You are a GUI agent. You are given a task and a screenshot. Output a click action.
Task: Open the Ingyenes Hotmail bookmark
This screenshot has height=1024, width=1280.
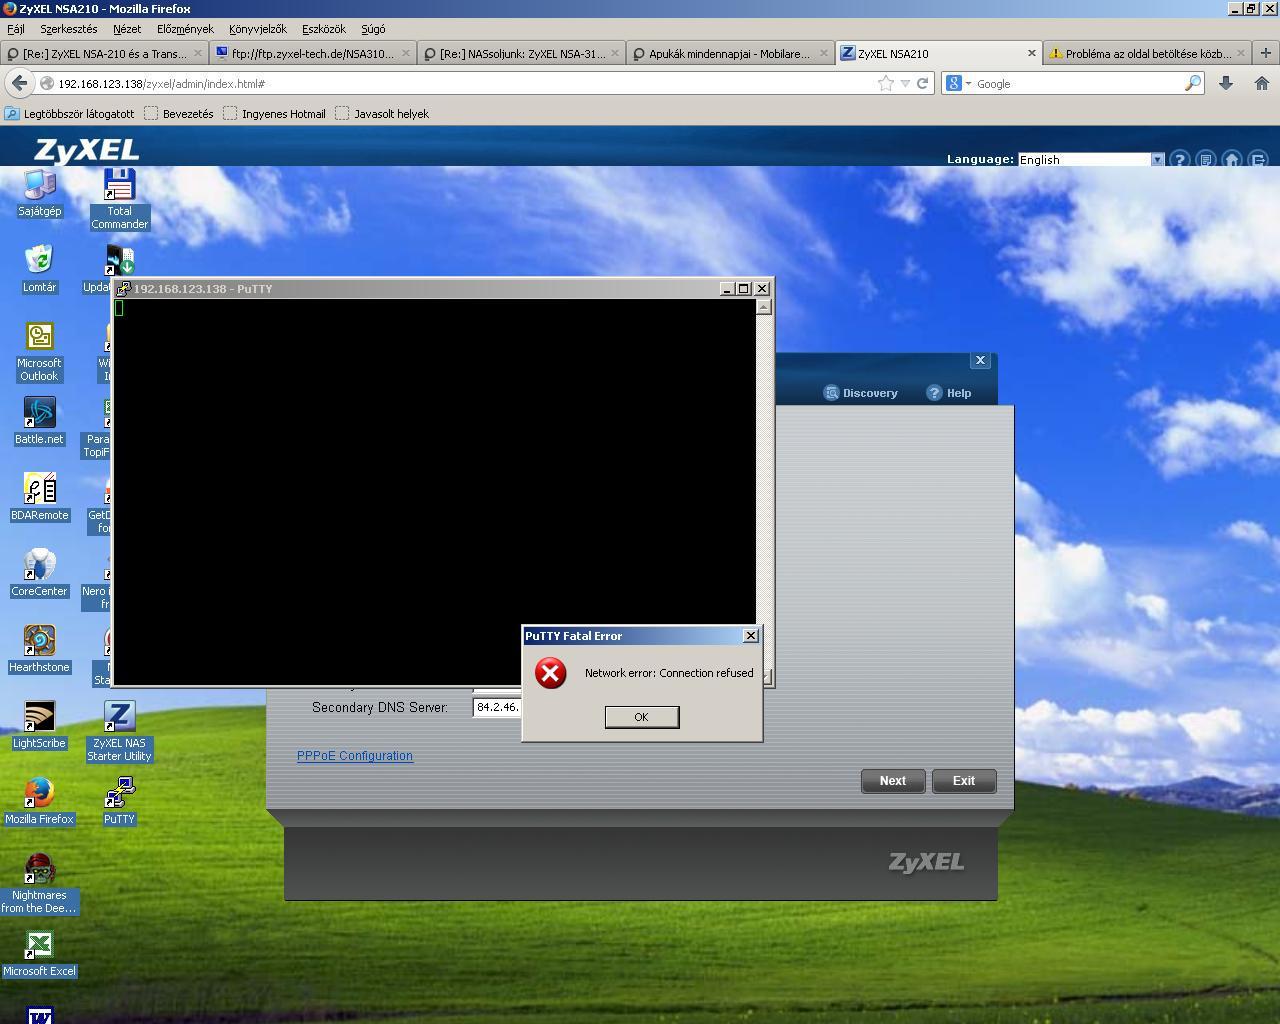(x=274, y=114)
